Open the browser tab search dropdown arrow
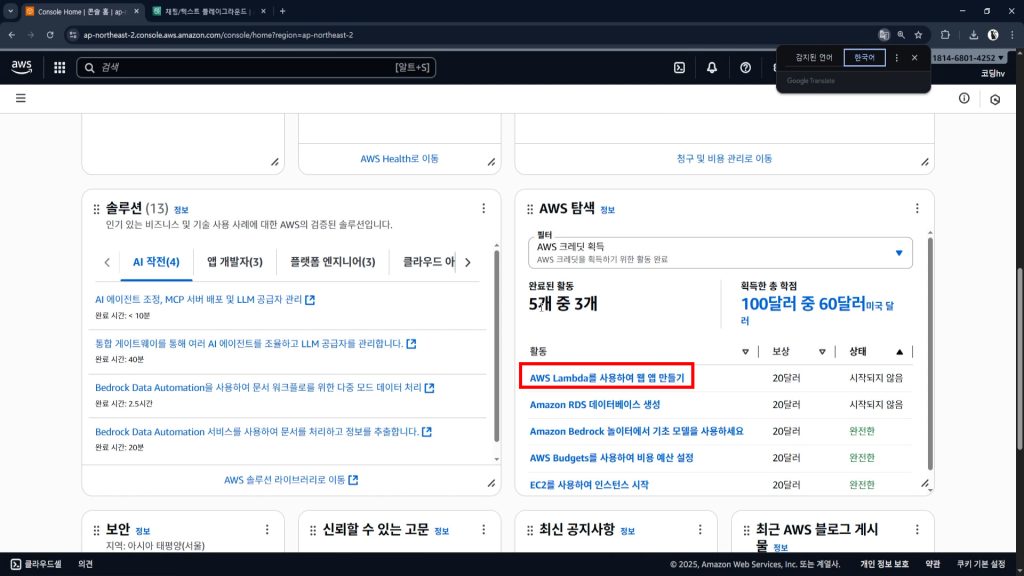The width and height of the screenshot is (1024, 576). 10,11
